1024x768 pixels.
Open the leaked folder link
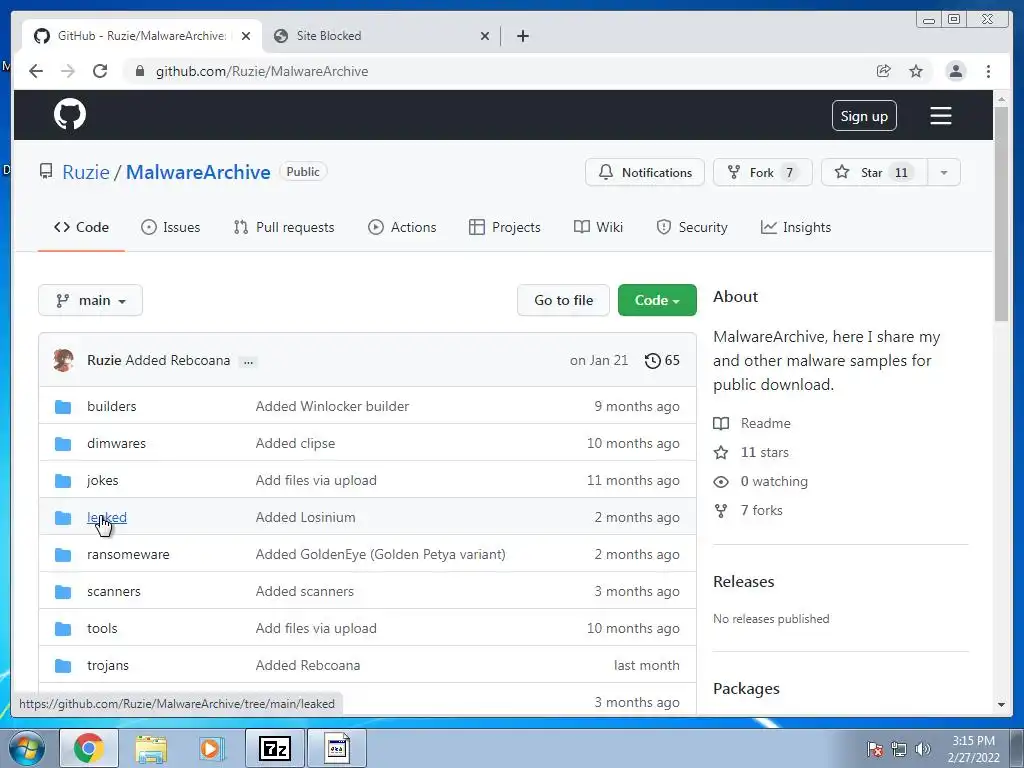click(x=106, y=517)
